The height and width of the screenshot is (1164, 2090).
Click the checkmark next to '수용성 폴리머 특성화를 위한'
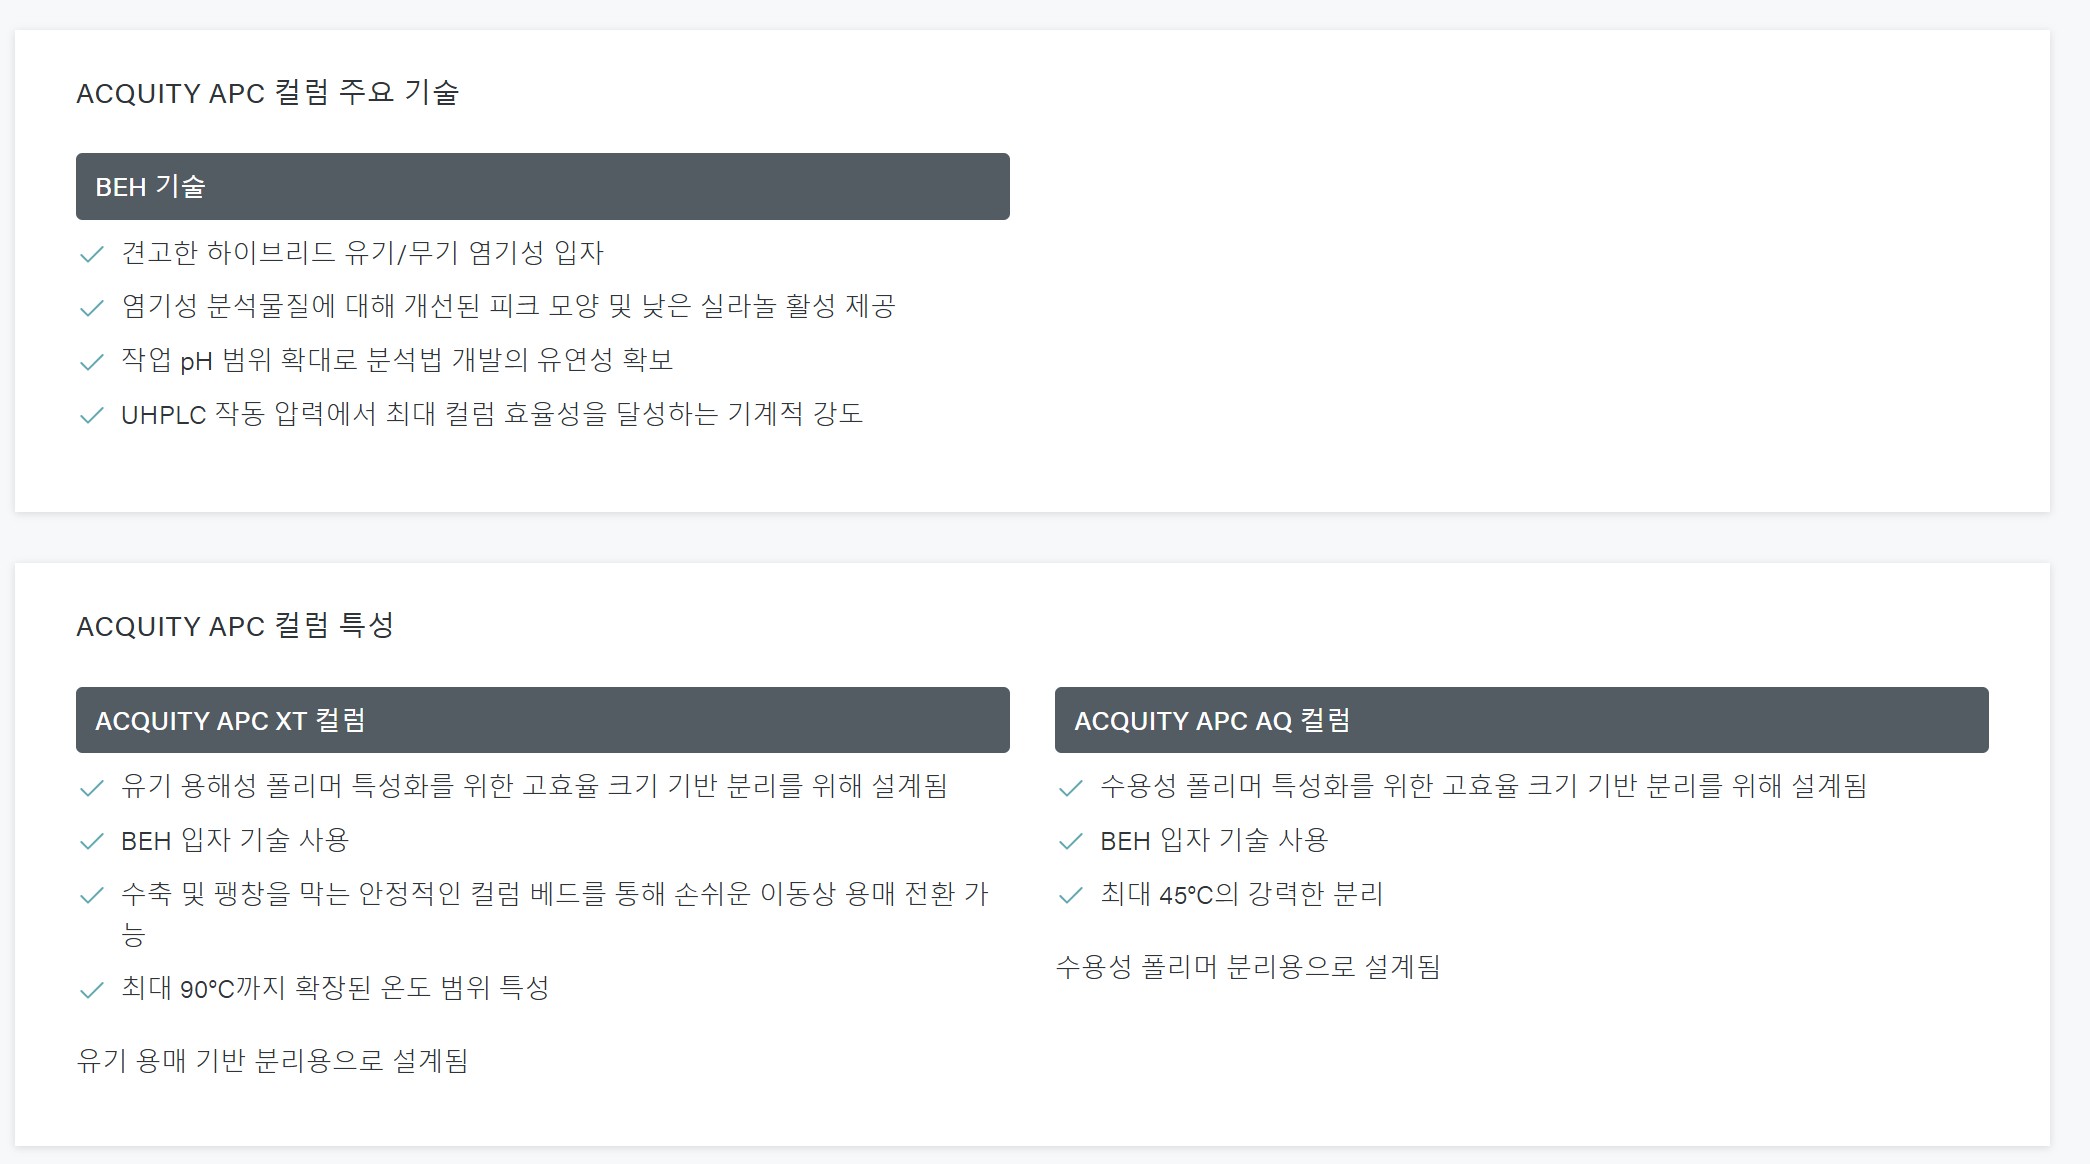click(1070, 788)
